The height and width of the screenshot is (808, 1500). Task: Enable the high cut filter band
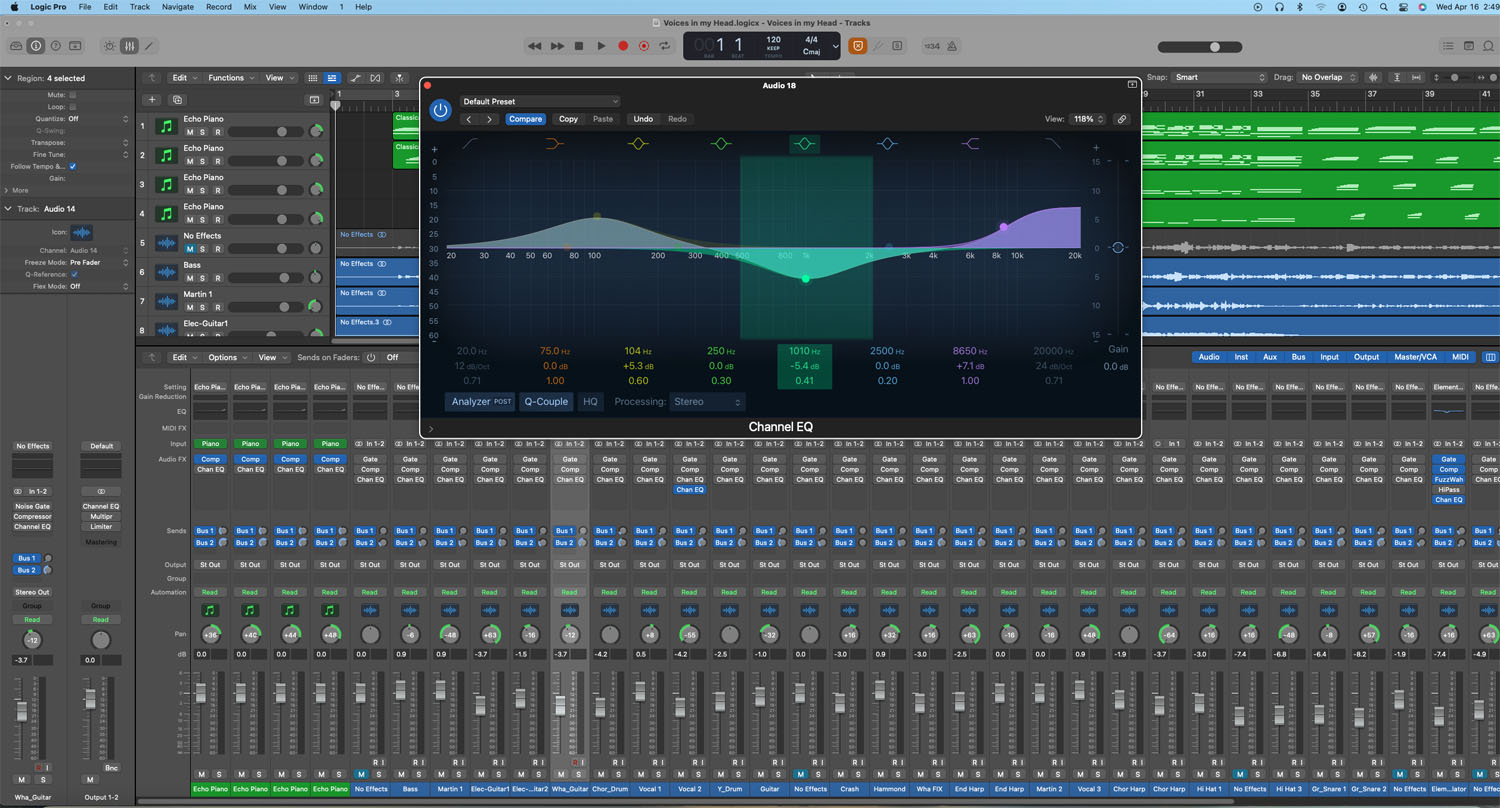point(1053,144)
